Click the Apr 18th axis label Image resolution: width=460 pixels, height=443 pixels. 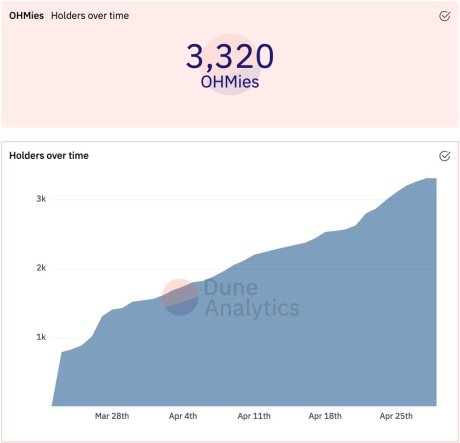[x=325, y=416]
